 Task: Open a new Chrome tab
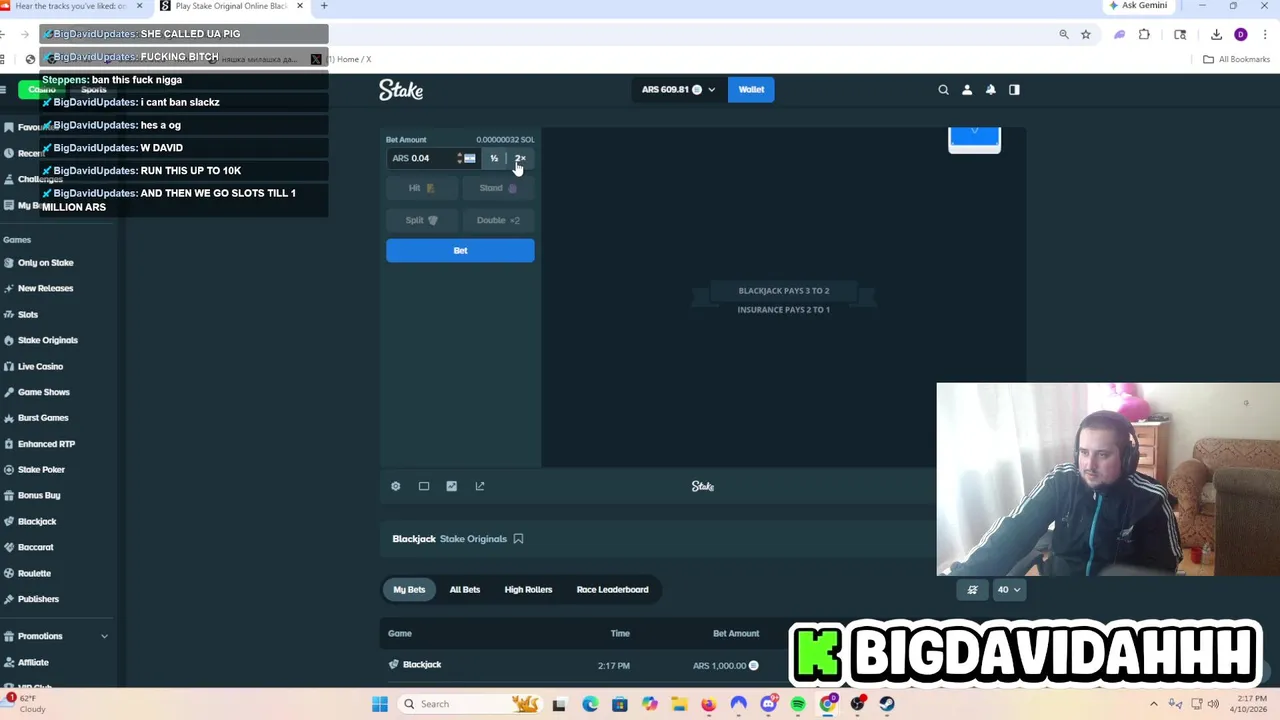pyautogui.click(x=324, y=6)
